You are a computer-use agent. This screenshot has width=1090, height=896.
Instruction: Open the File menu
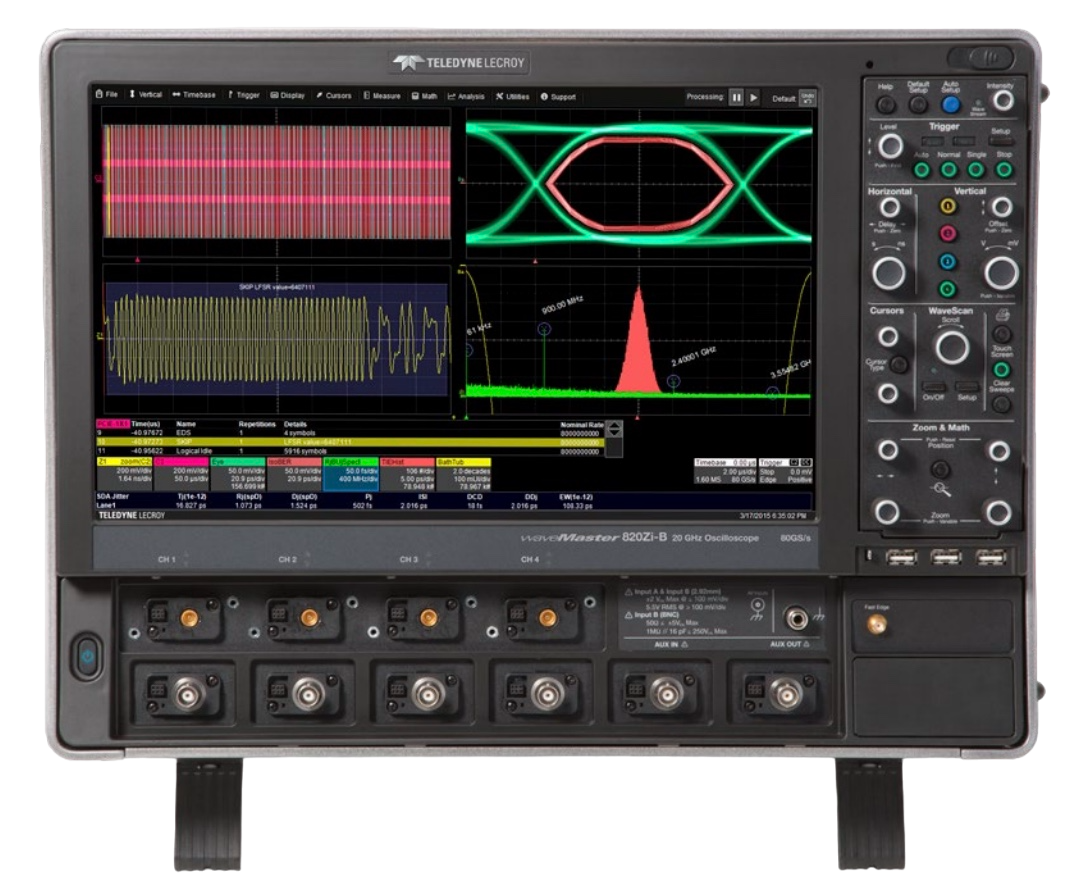click(x=106, y=95)
